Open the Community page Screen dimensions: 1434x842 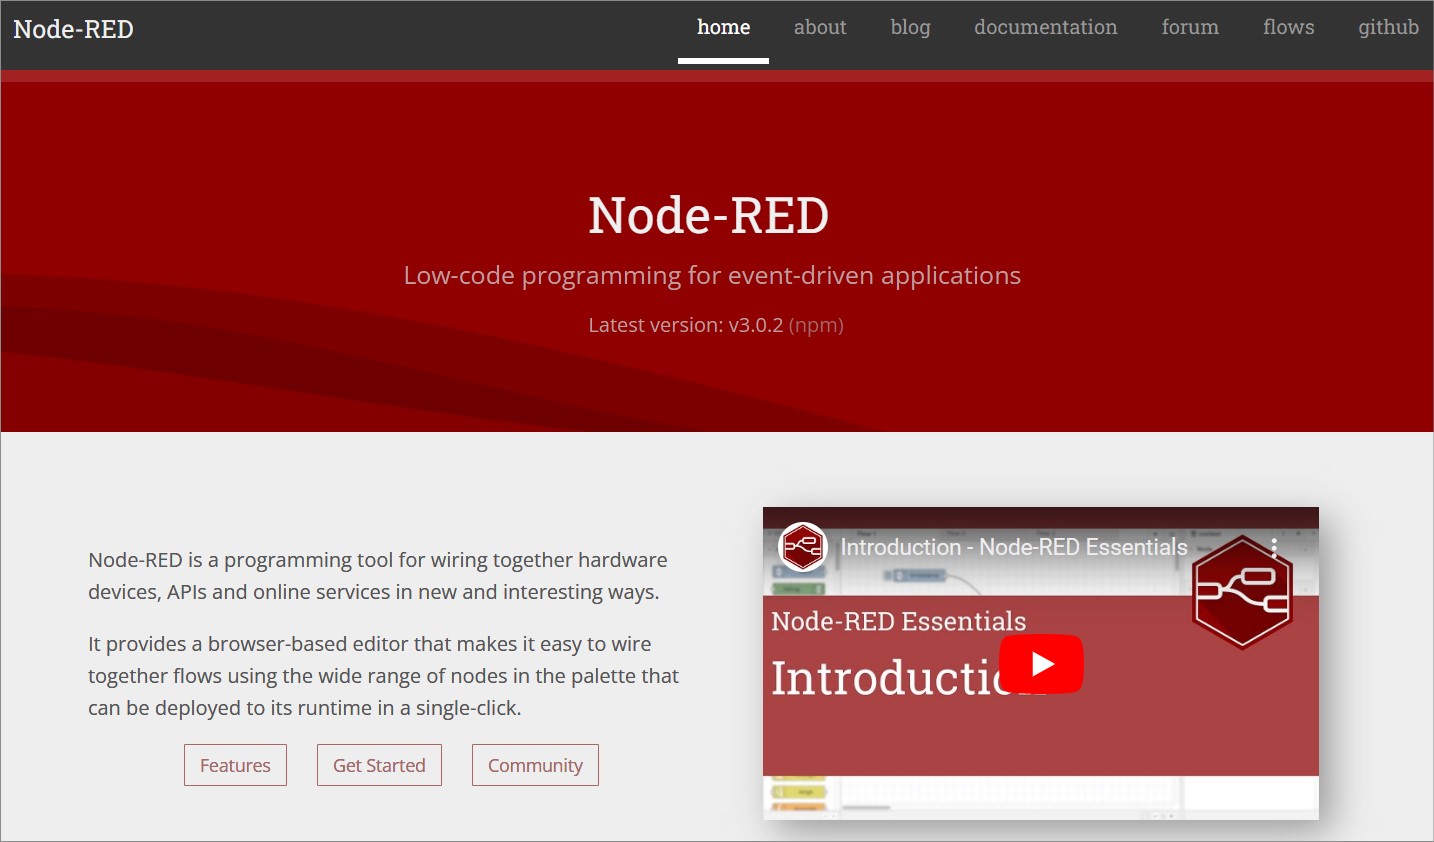[535, 764]
